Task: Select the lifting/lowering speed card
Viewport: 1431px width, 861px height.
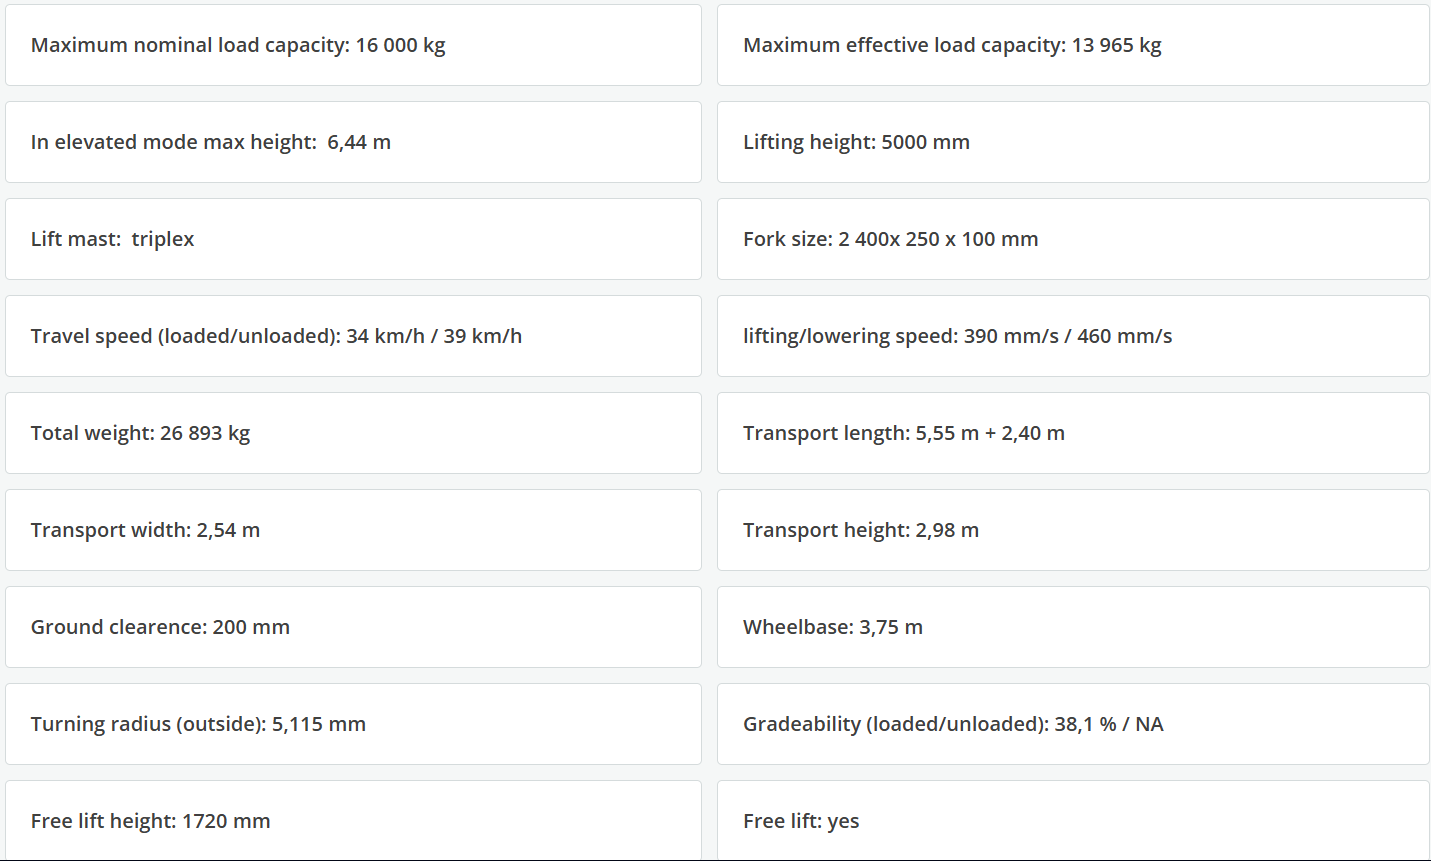Action: point(1073,336)
